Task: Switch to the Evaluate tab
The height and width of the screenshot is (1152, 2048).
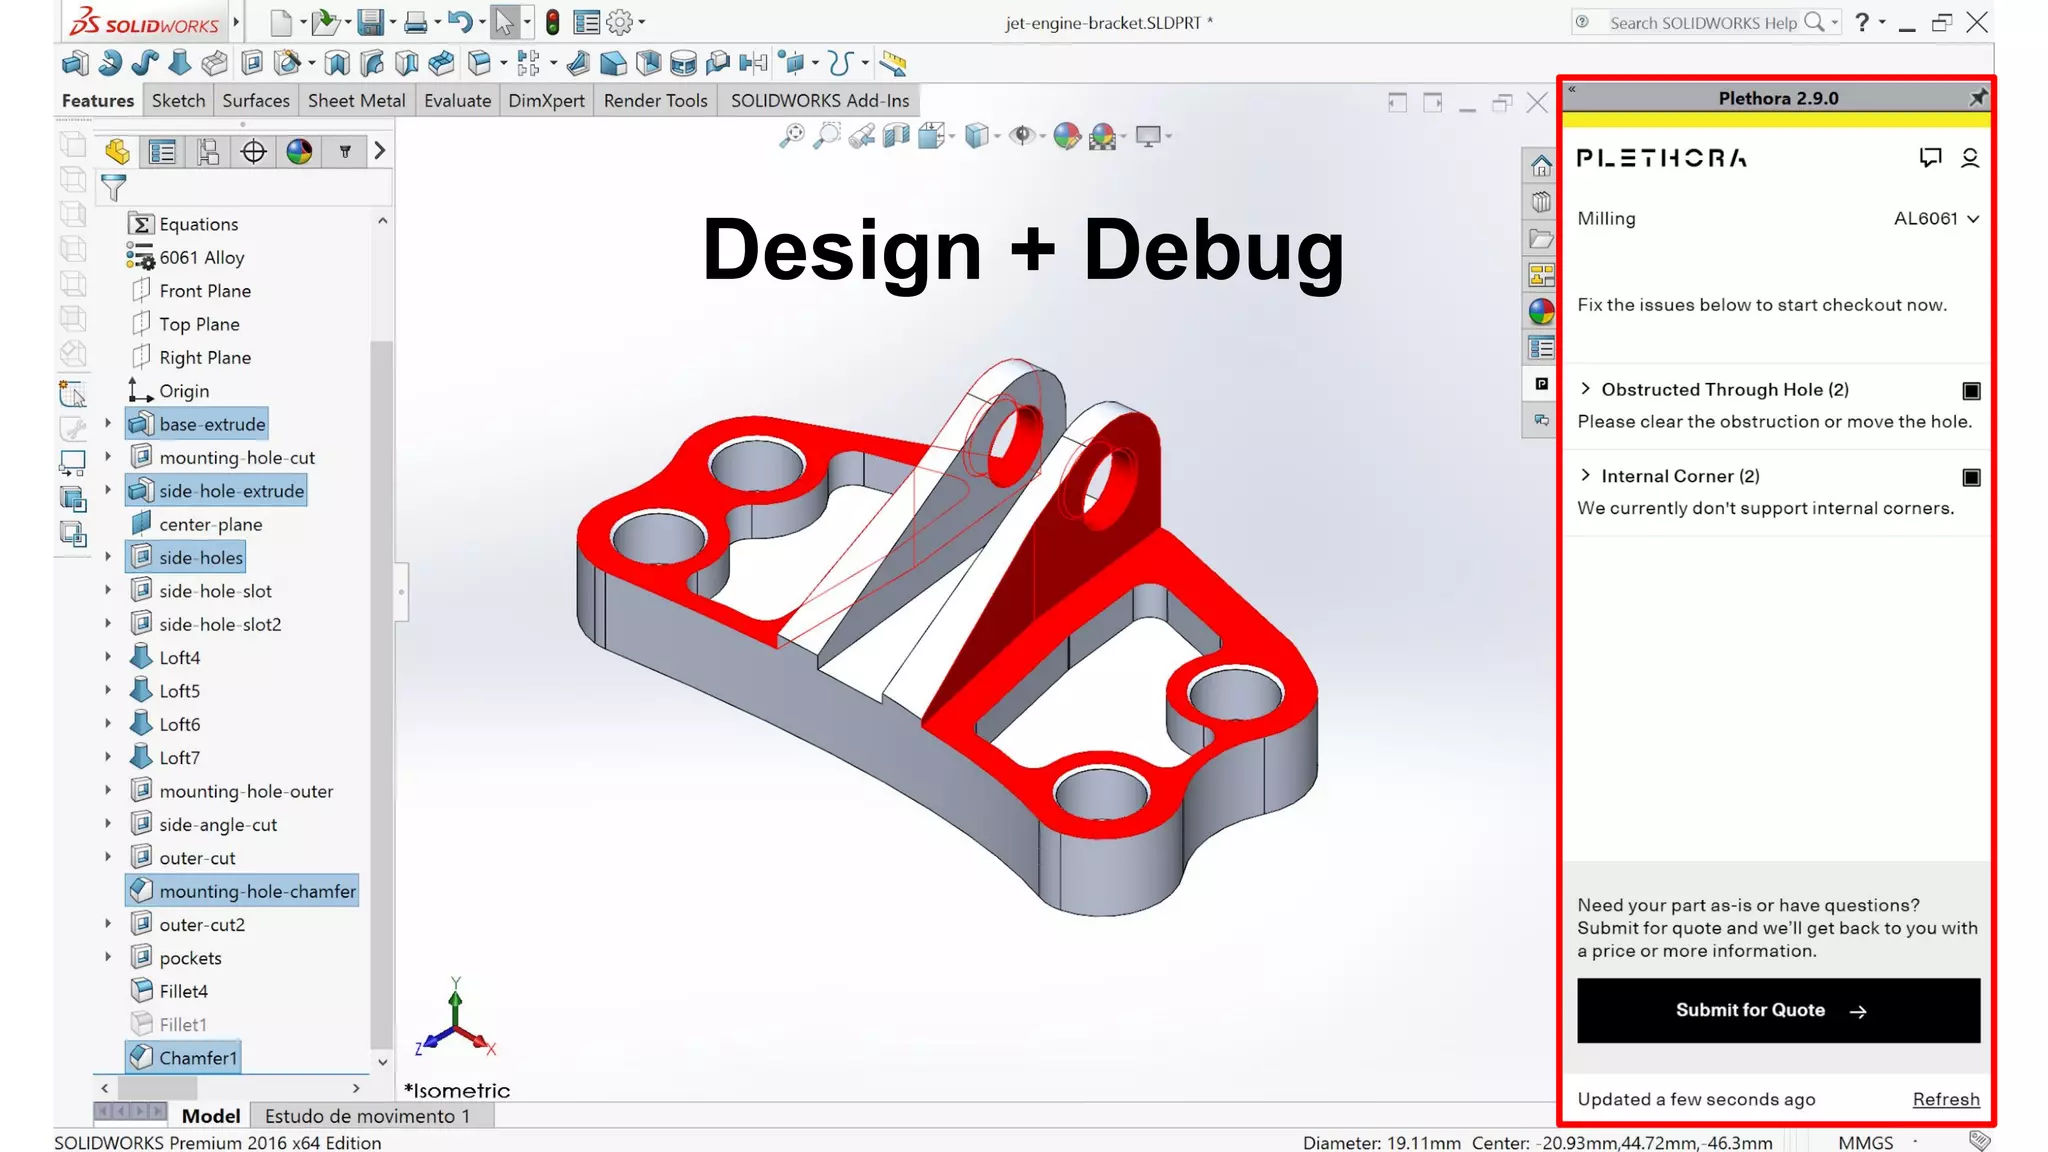Action: coord(457,100)
